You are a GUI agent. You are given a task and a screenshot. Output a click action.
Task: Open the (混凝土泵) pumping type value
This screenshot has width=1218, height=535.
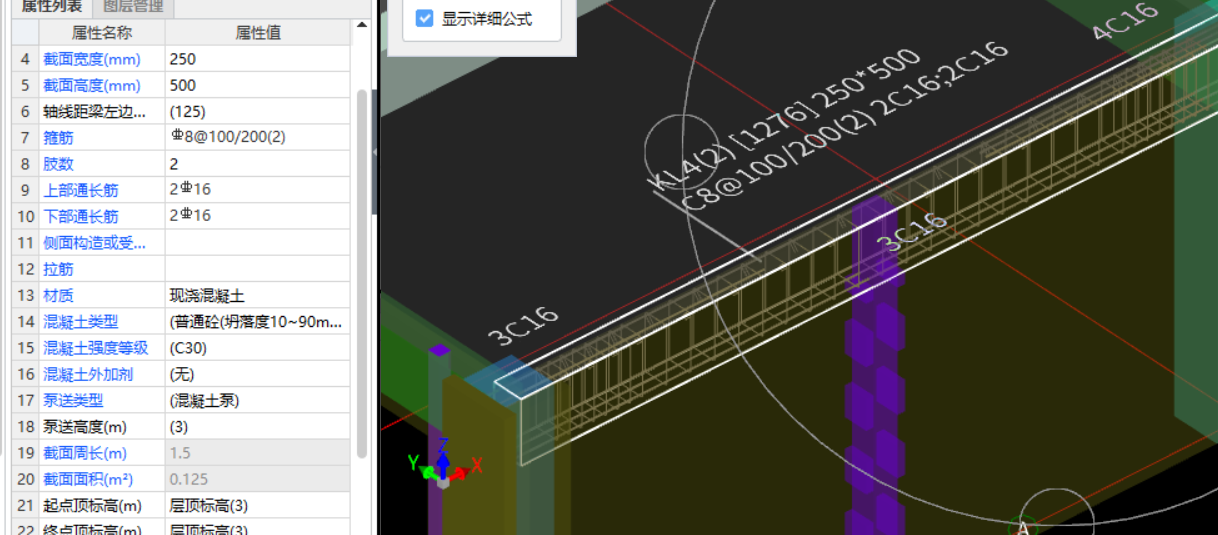pos(258,401)
